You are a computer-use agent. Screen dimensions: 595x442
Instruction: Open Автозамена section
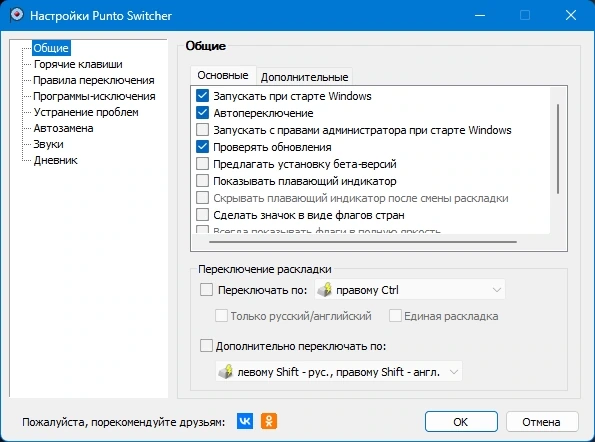(63, 128)
